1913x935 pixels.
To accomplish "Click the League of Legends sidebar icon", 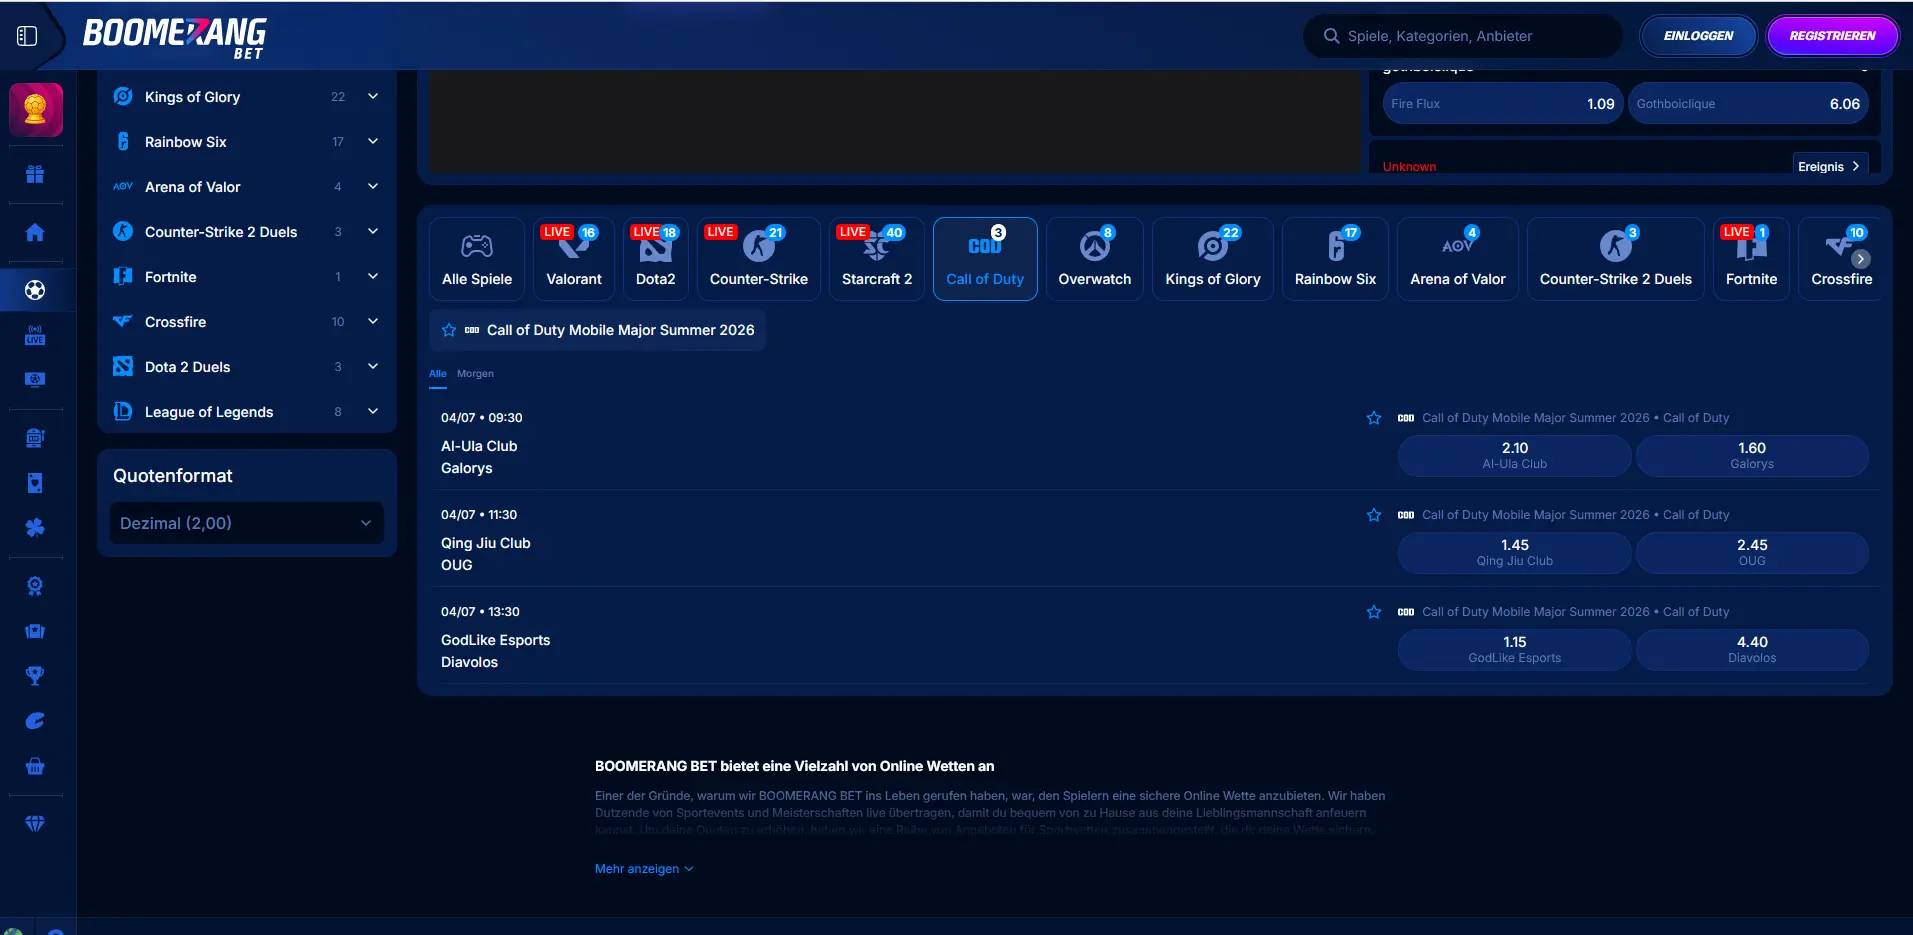I will coord(123,411).
